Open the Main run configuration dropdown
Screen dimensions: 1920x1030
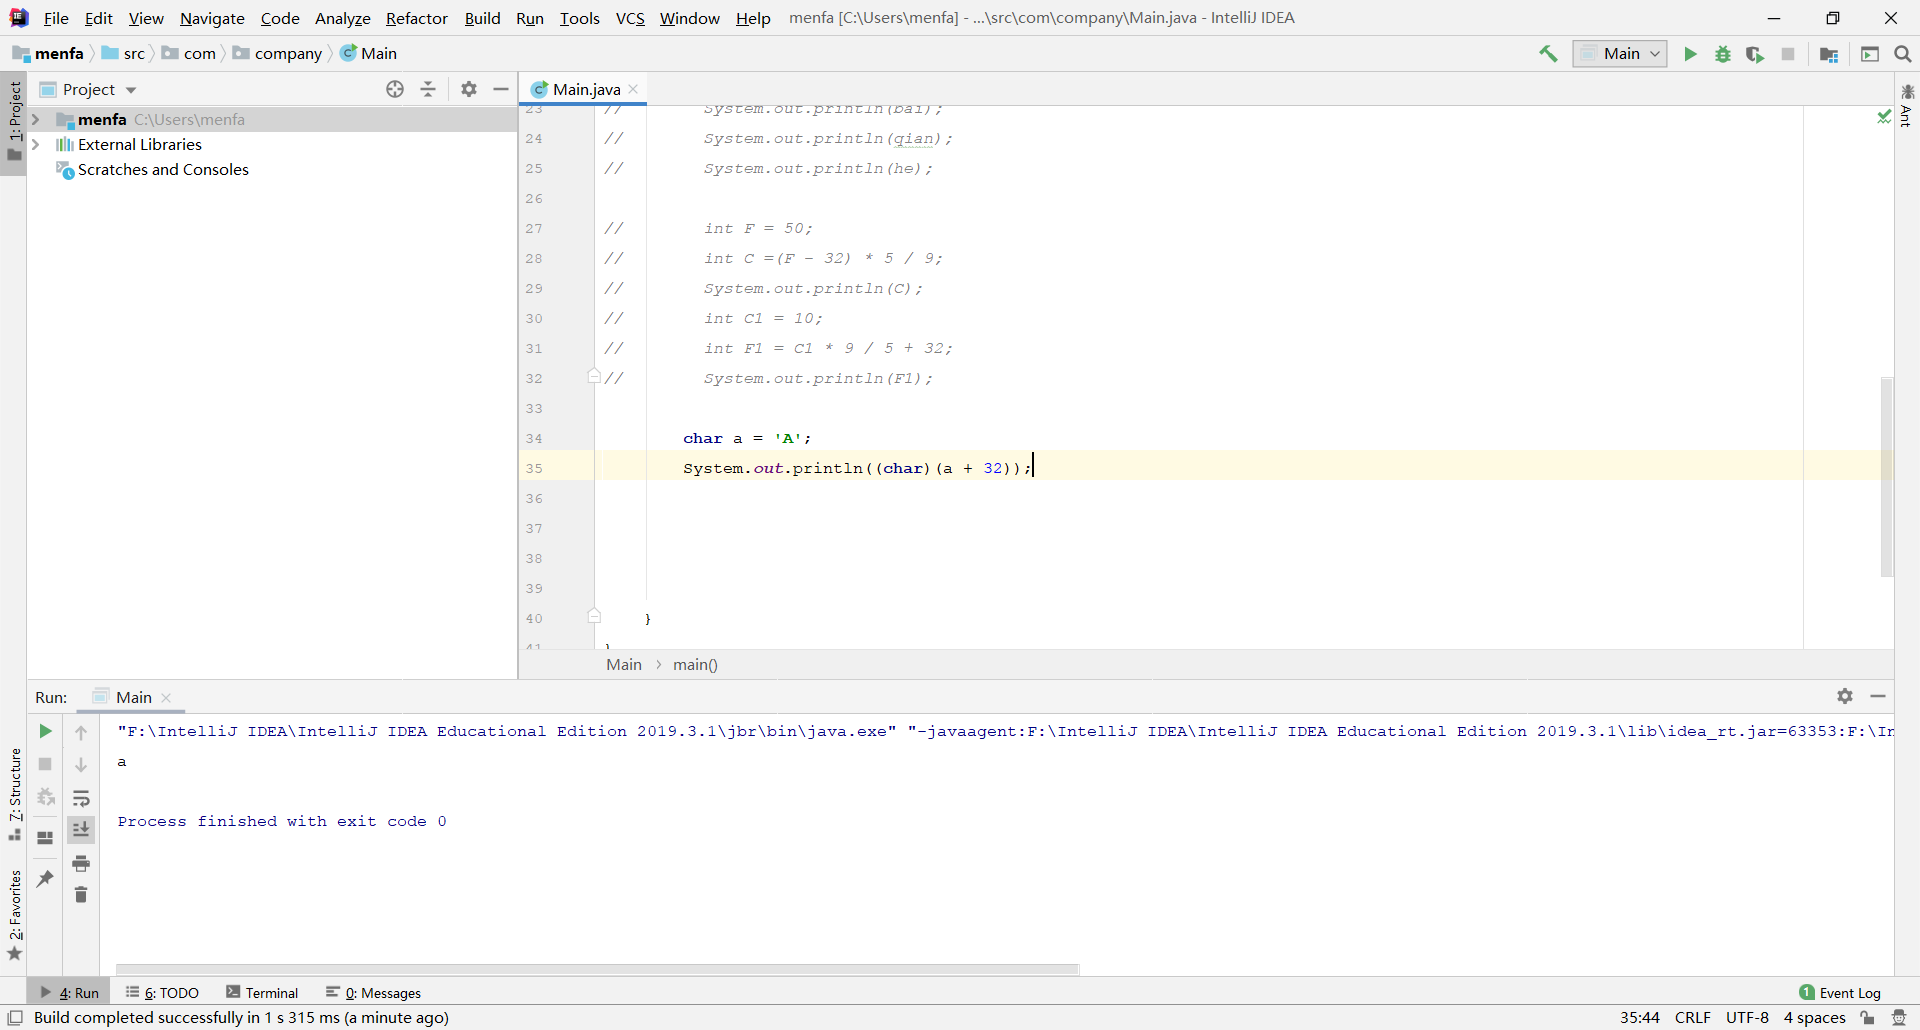tap(1620, 54)
